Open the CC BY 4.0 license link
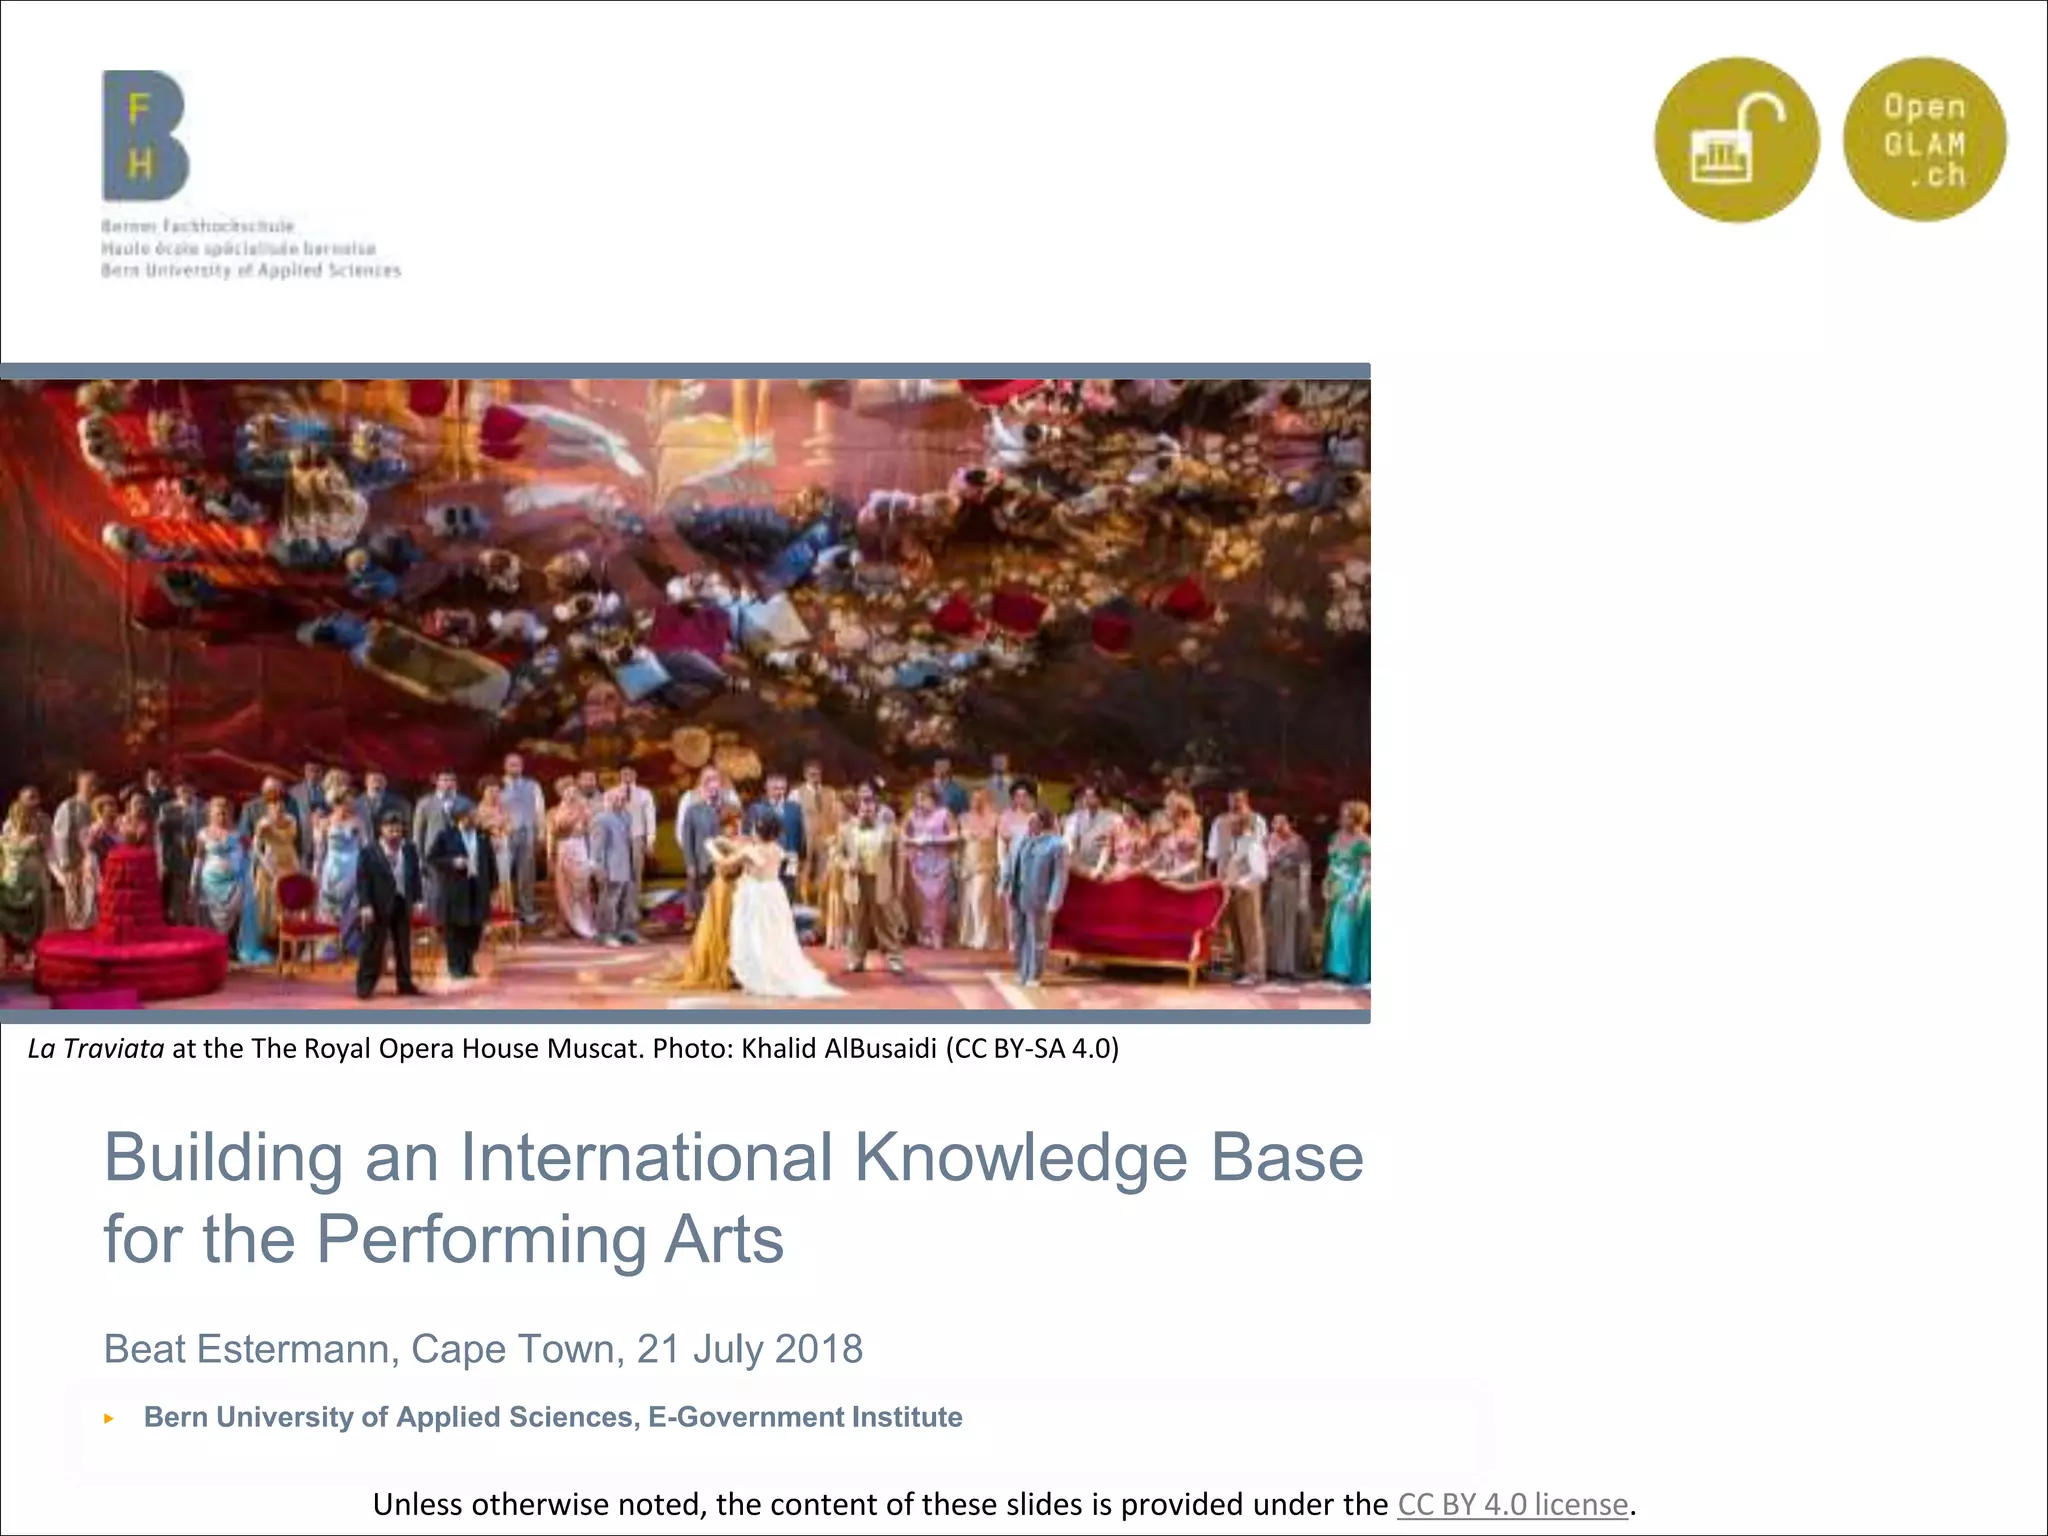The width and height of the screenshot is (2048, 1536). (x=1512, y=1504)
